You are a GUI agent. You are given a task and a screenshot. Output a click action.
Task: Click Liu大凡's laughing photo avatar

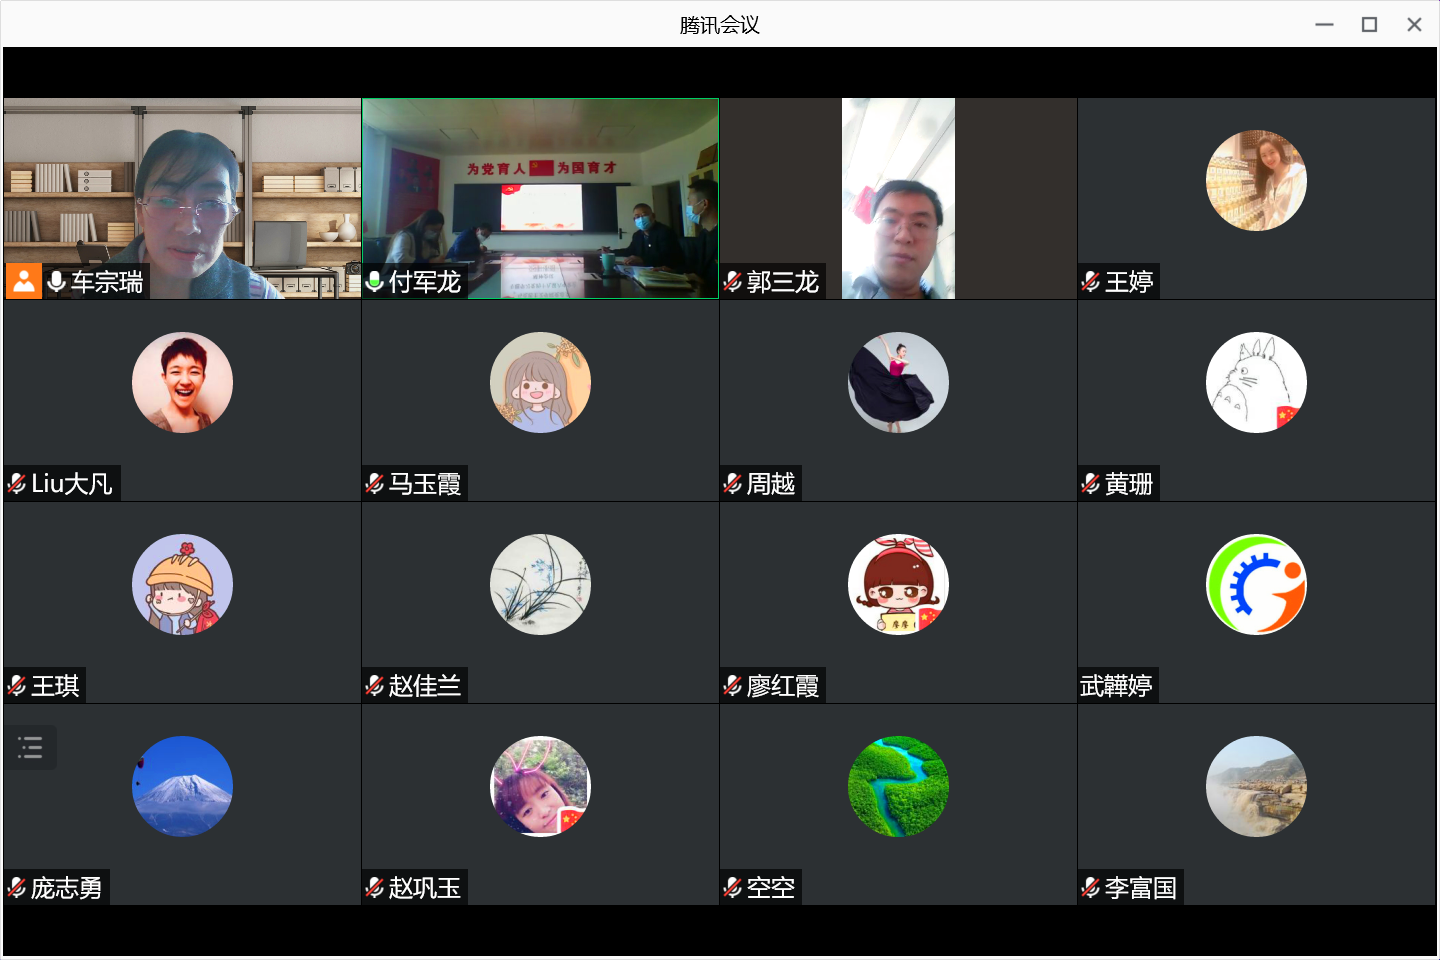pos(182,383)
